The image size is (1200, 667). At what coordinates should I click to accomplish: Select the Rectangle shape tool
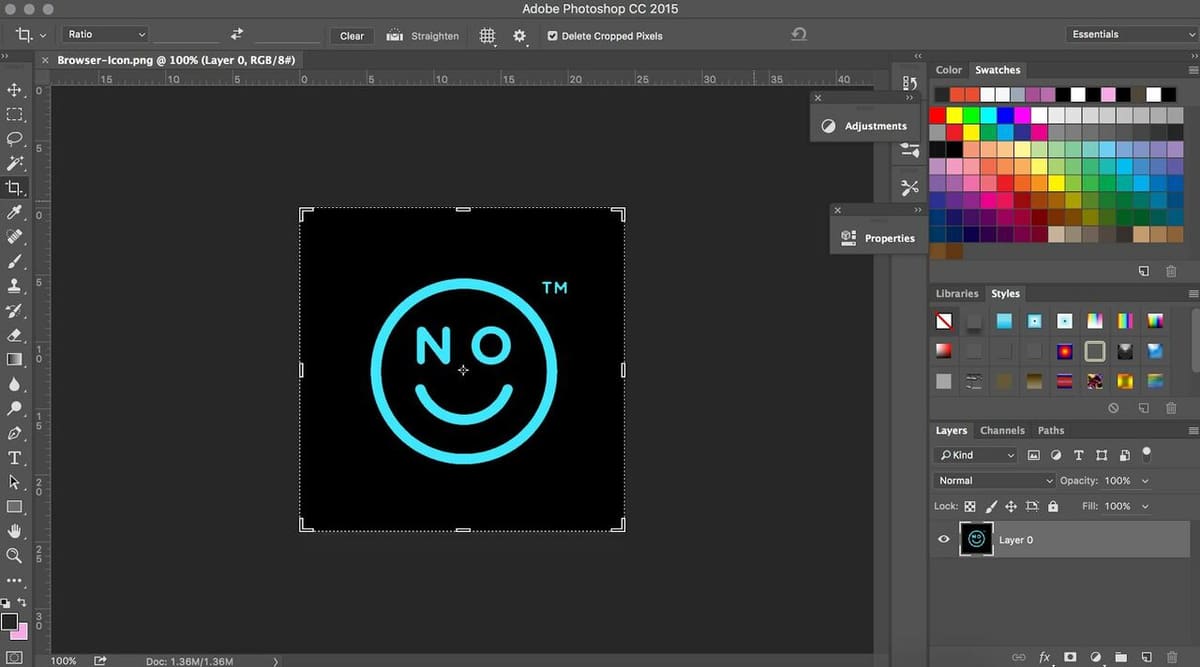point(14,507)
